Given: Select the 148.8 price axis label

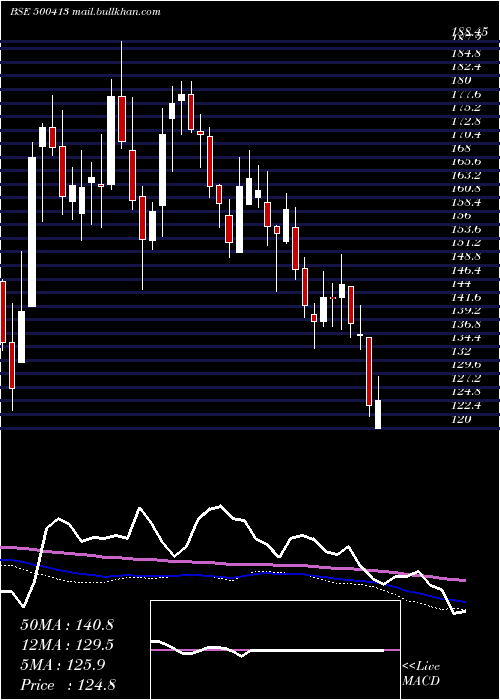Looking at the screenshot, I should coord(466,257).
